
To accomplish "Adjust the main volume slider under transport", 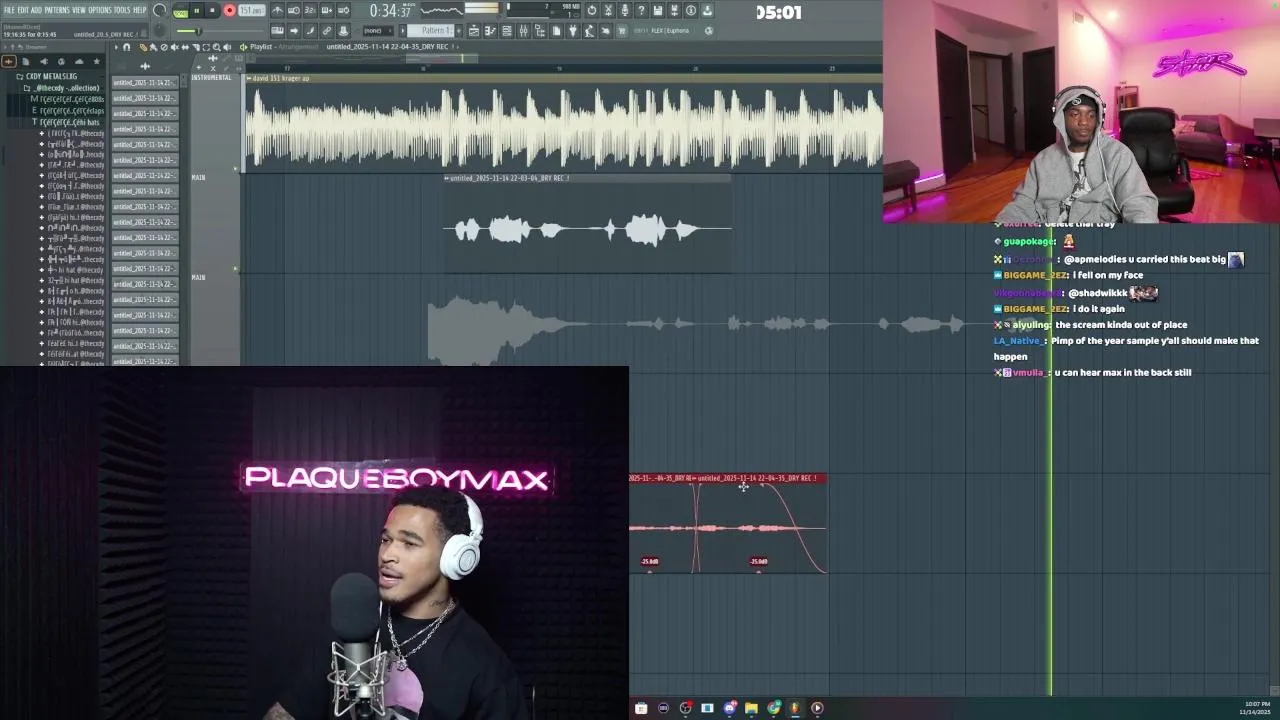I will 221,31.
